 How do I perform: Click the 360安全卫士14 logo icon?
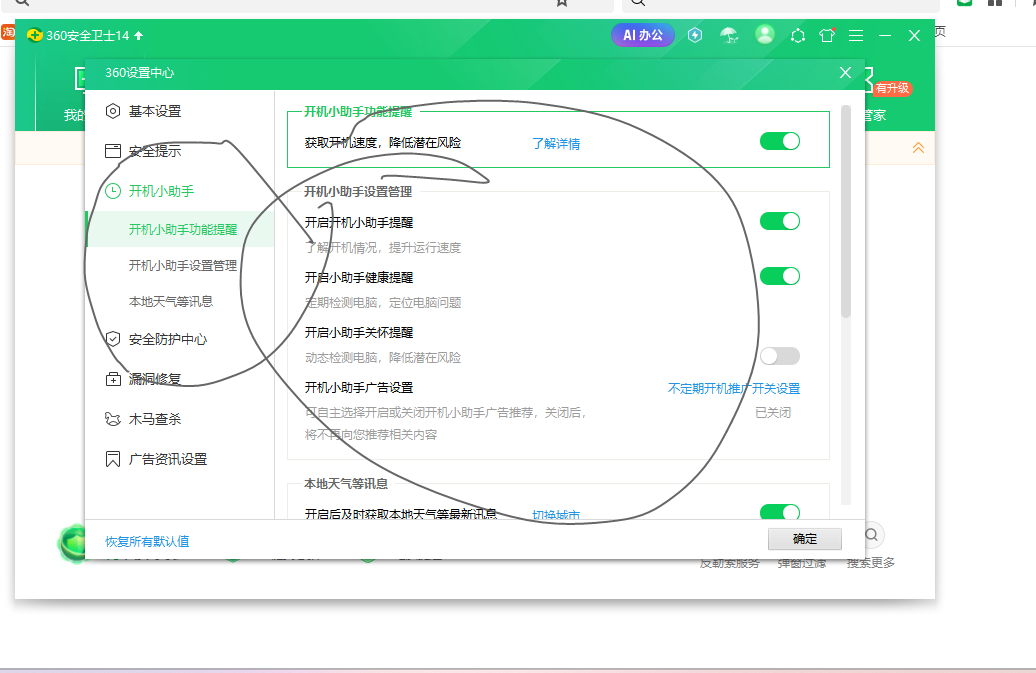(x=34, y=35)
